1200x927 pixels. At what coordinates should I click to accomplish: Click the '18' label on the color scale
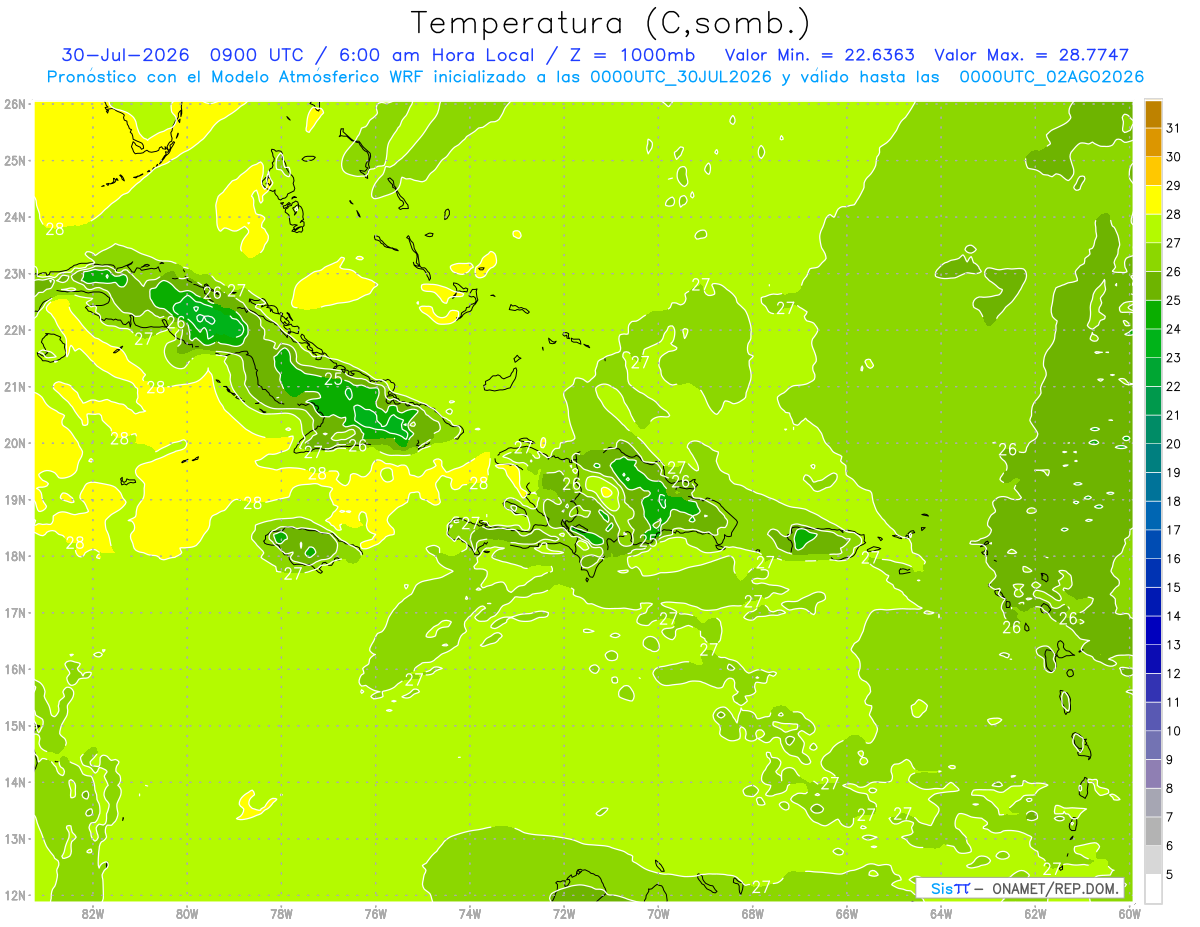point(1174,501)
